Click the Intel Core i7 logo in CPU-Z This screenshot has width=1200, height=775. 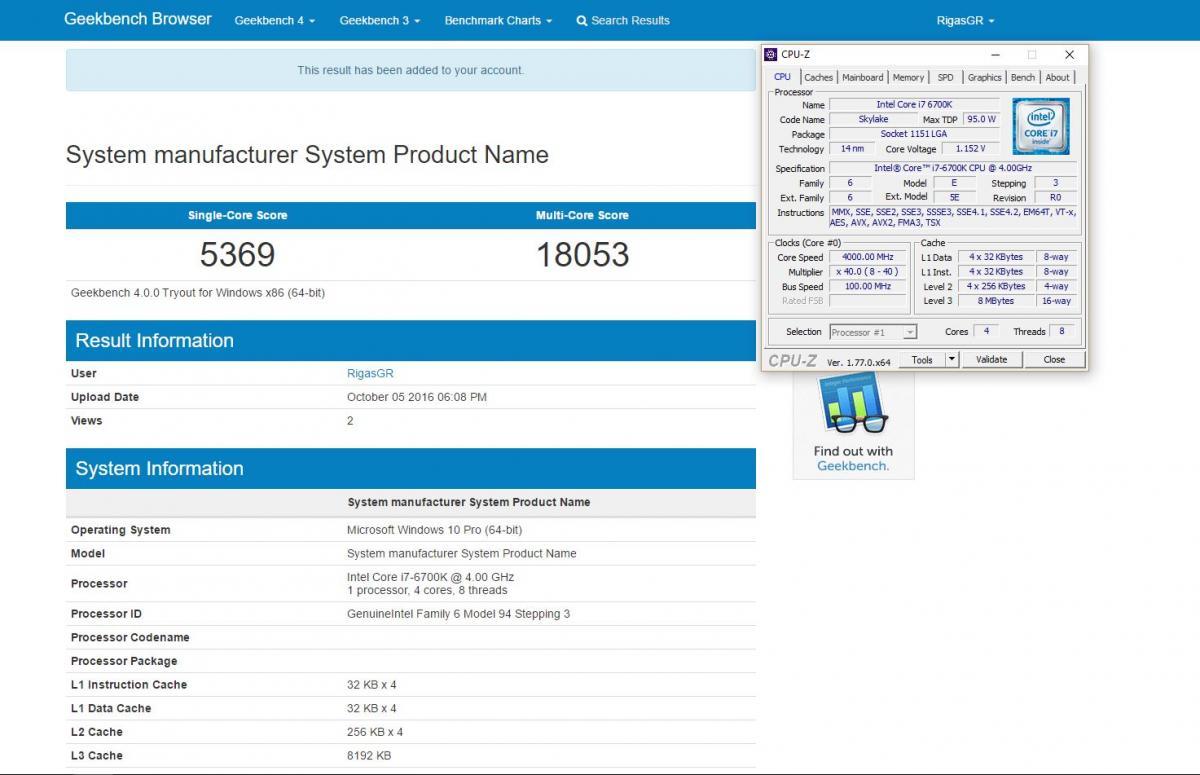tap(1040, 126)
